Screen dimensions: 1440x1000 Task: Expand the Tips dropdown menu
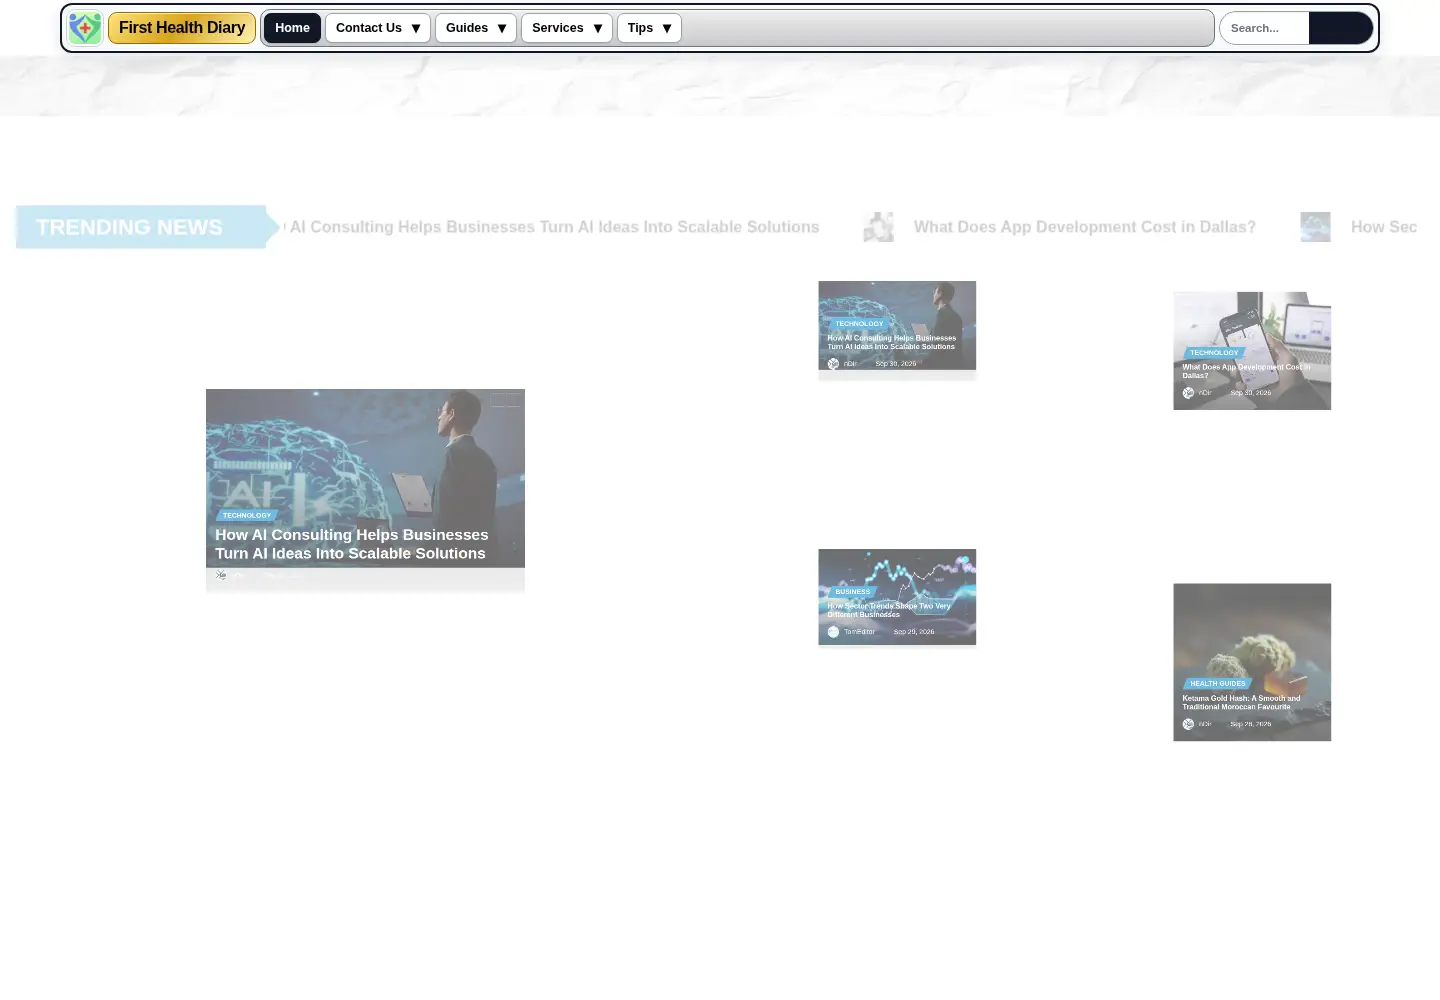coord(649,28)
